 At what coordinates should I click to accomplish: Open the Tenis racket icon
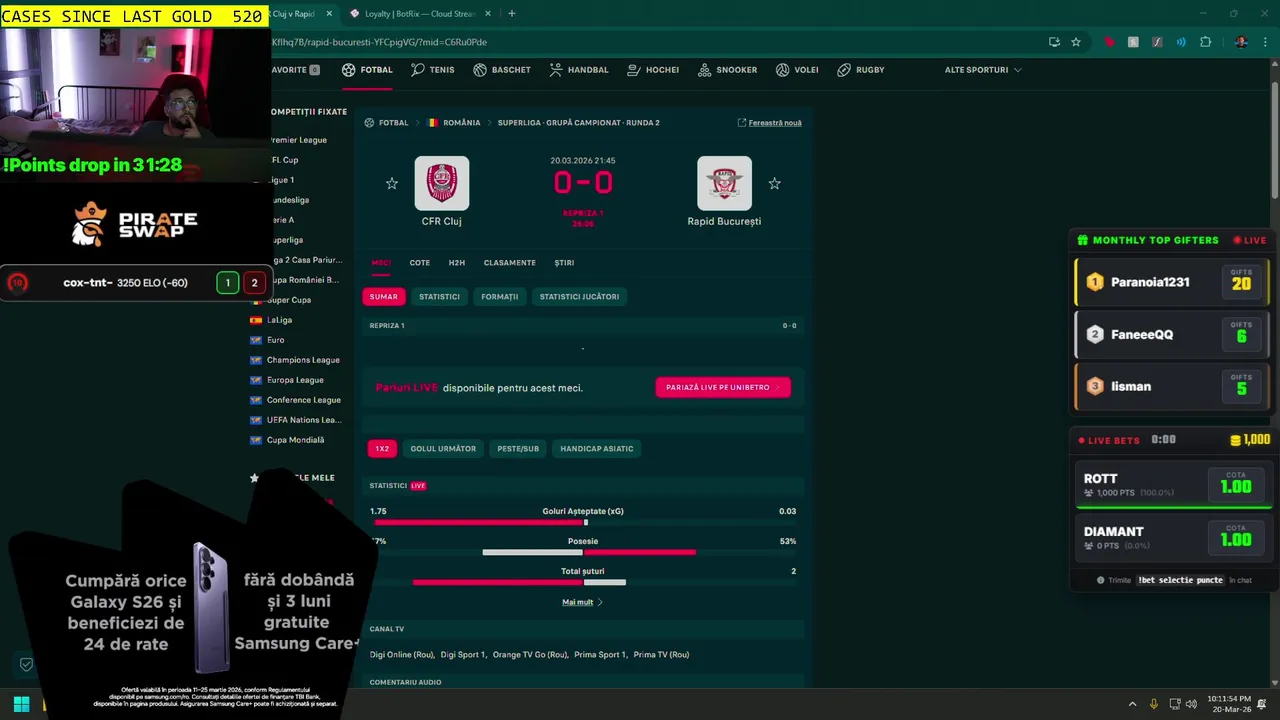point(419,70)
